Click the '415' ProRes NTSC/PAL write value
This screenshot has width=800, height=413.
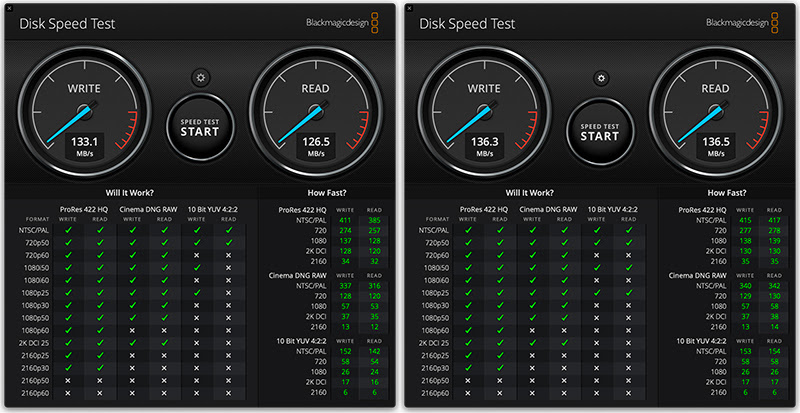tap(745, 221)
